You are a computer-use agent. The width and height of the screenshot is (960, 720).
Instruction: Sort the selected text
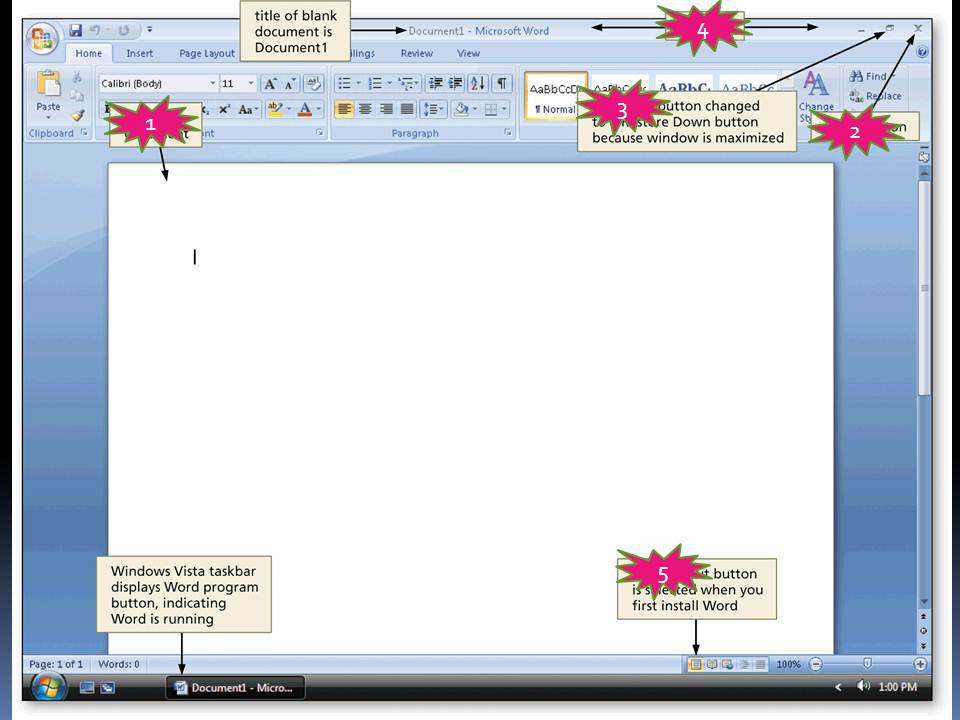tap(478, 83)
